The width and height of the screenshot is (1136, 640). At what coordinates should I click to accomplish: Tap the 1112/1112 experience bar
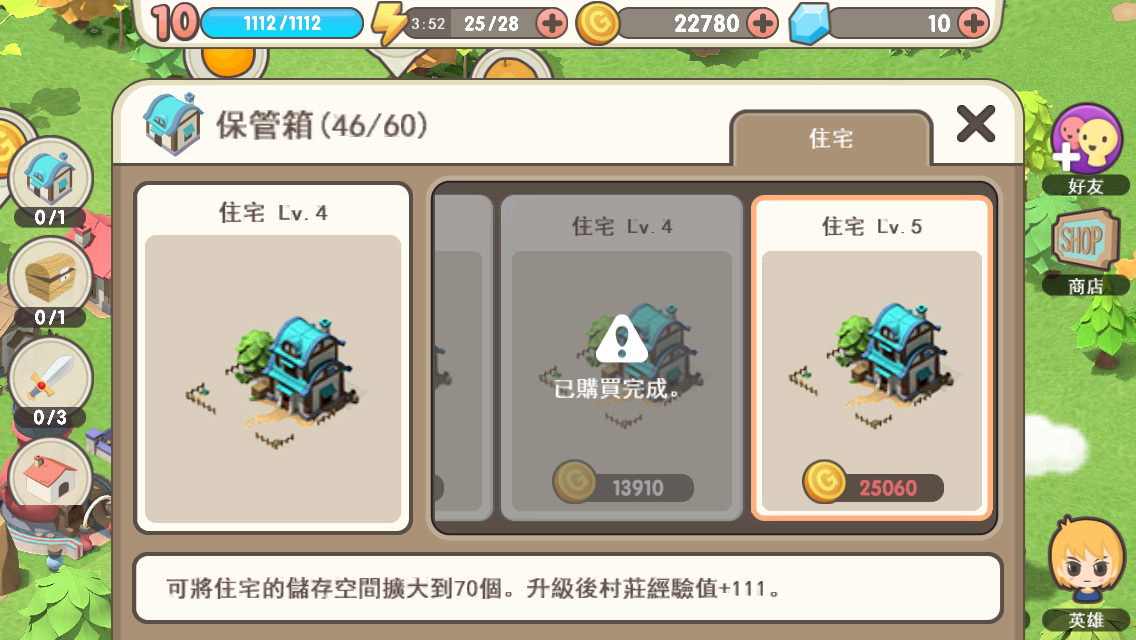click(282, 23)
